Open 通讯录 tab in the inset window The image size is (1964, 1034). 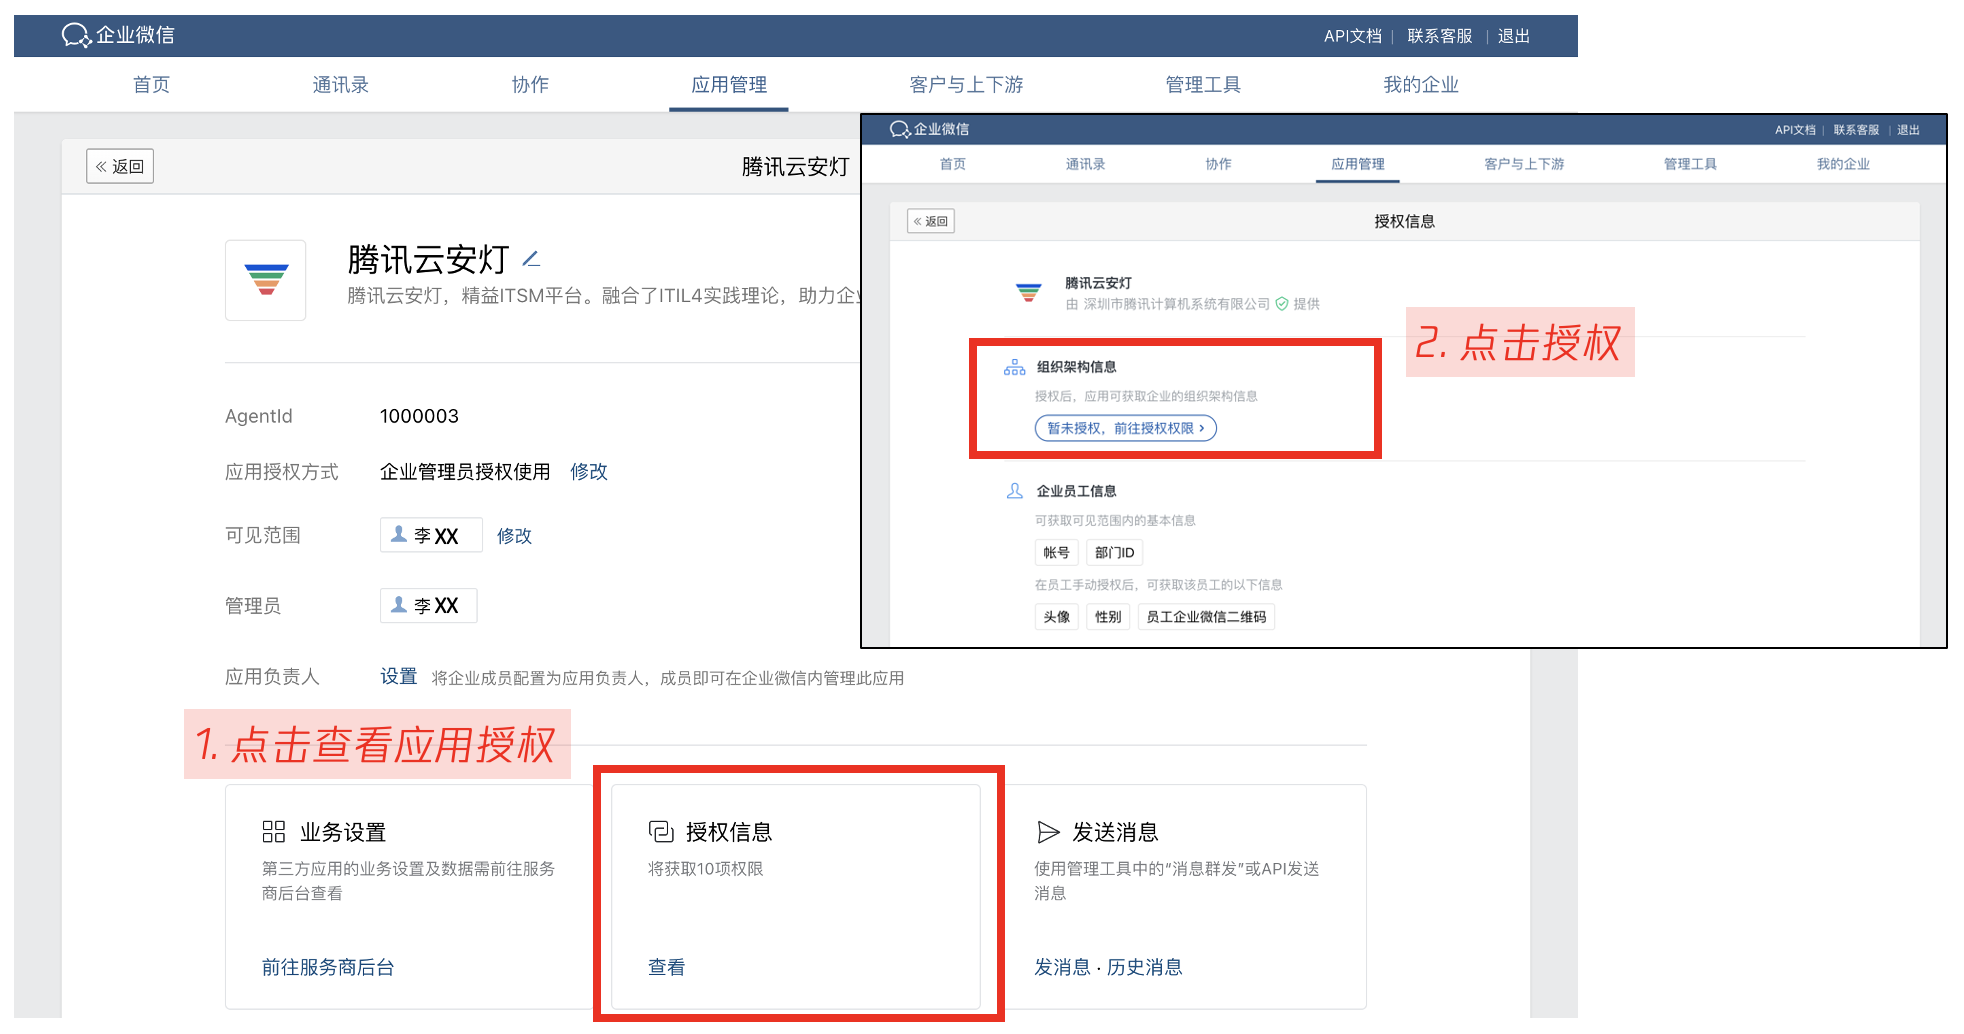tap(1085, 164)
